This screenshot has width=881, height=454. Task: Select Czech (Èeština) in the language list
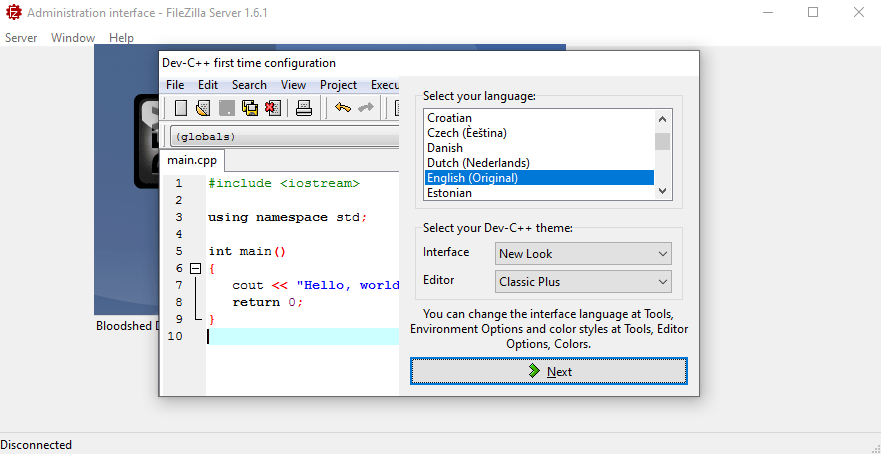539,133
